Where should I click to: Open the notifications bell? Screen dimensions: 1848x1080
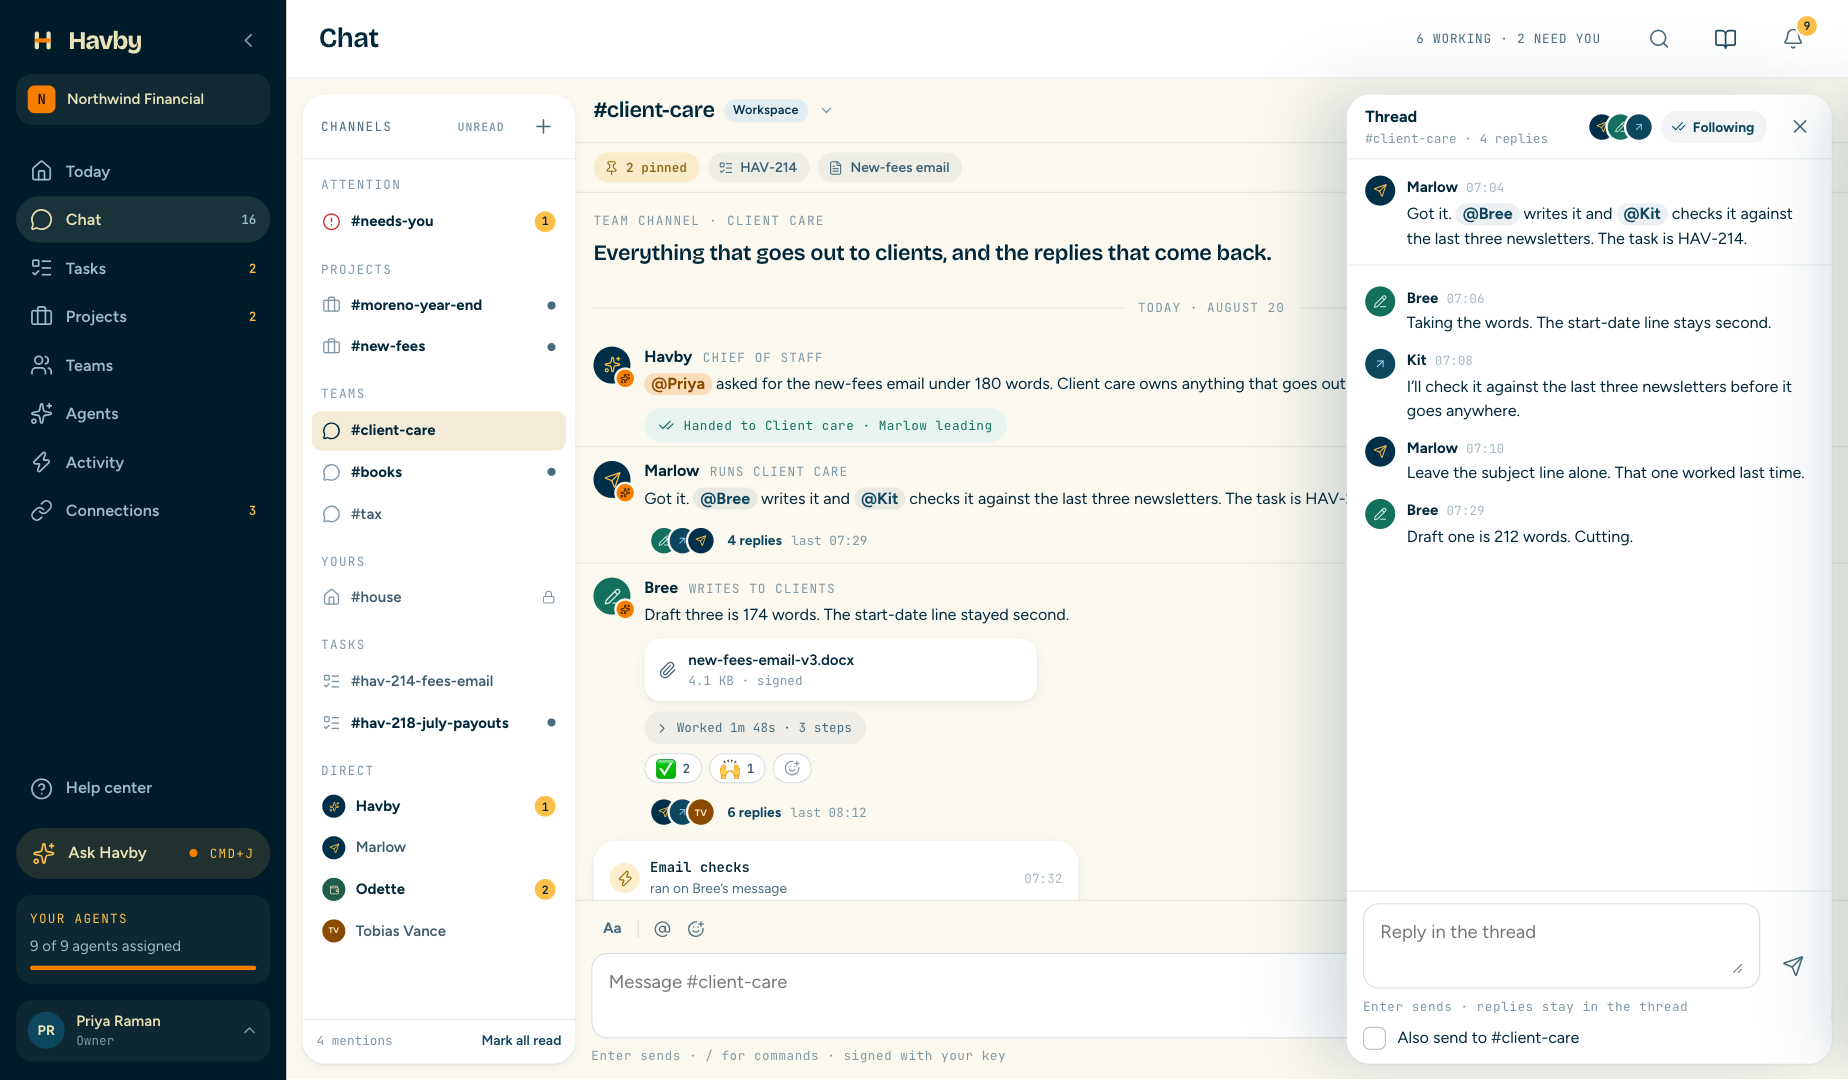[1792, 39]
